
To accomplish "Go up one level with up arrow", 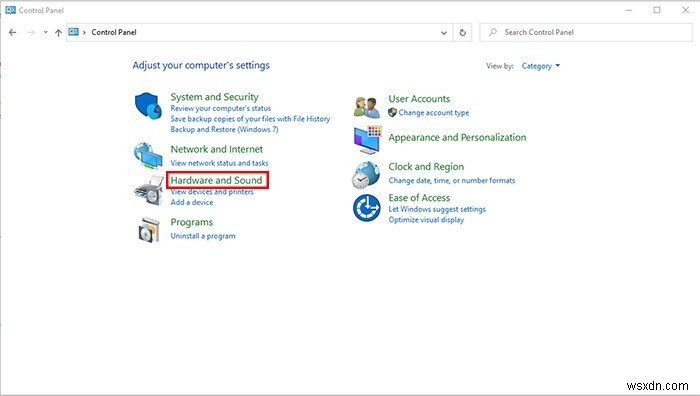I will click(x=58, y=33).
